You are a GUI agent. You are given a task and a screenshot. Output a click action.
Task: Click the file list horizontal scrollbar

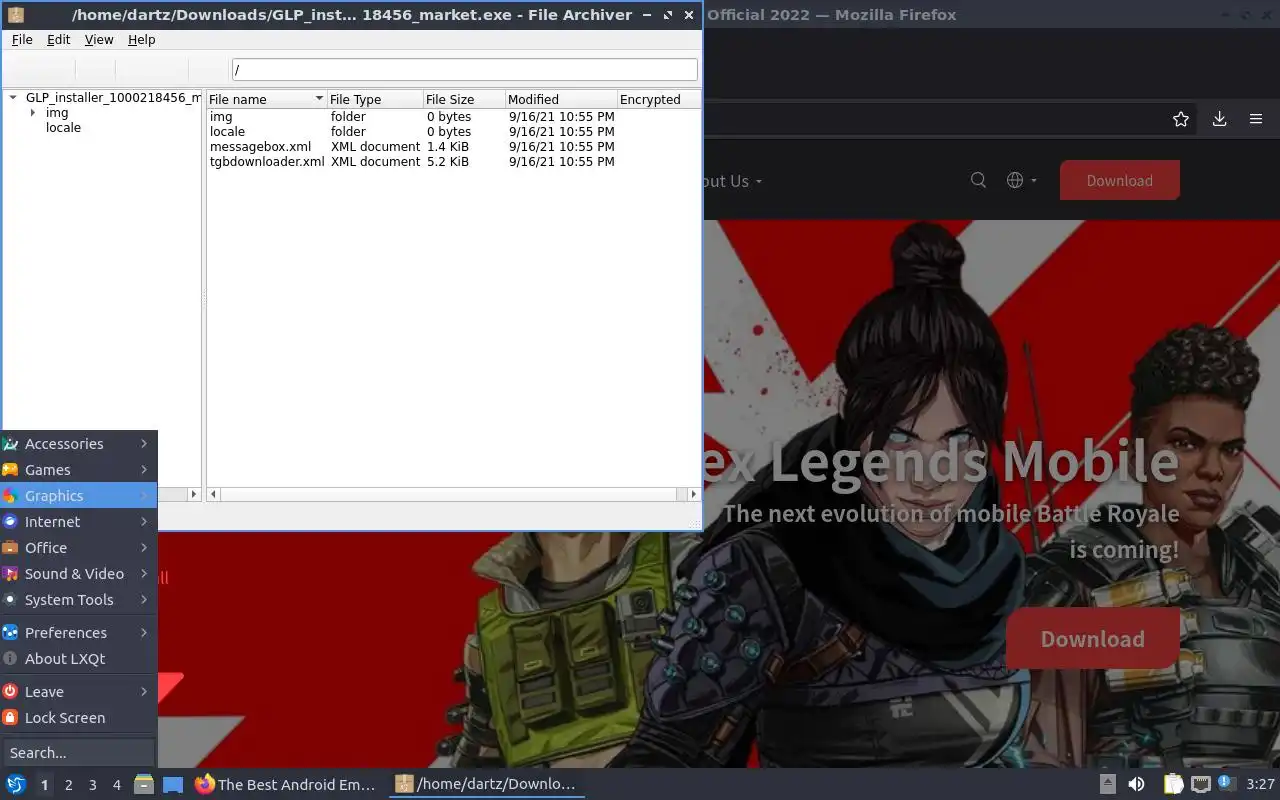tap(453, 494)
